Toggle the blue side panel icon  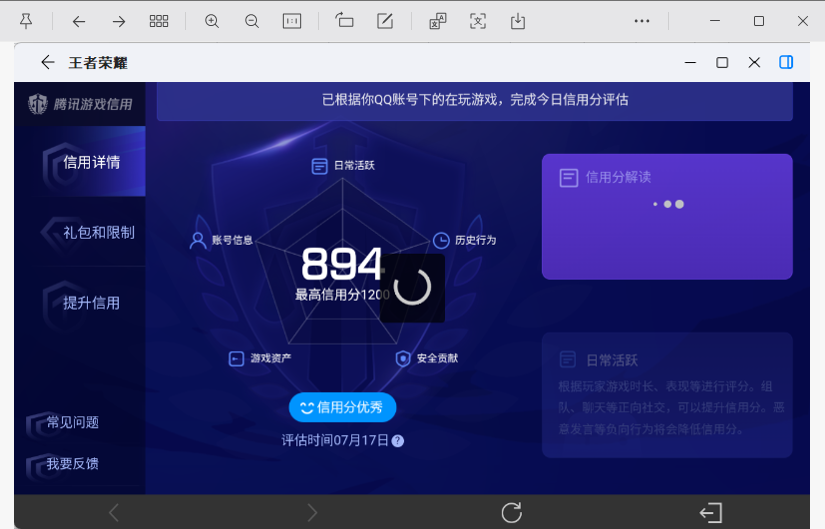click(786, 62)
